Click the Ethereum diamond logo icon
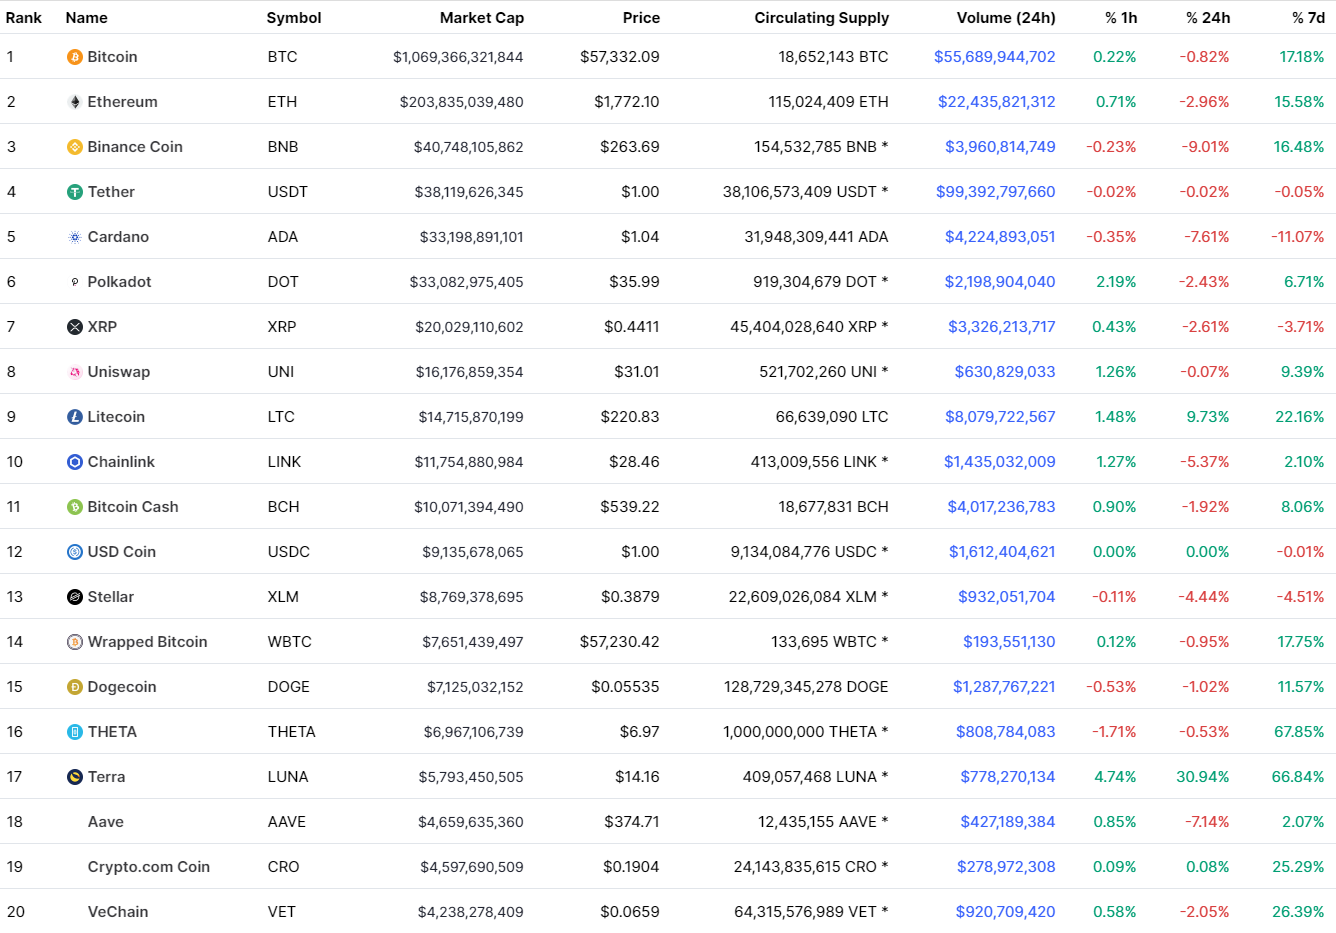The height and width of the screenshot is (933, 1336). click(75, 102)
